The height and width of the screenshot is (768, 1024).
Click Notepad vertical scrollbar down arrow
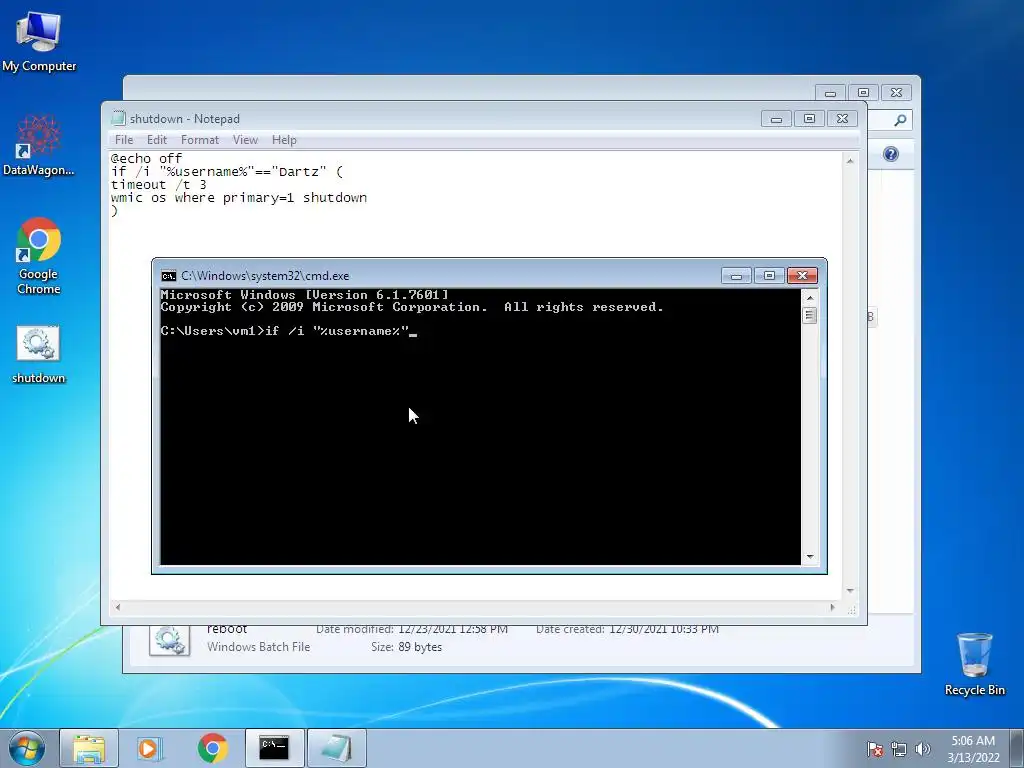[x=850, y=590]
